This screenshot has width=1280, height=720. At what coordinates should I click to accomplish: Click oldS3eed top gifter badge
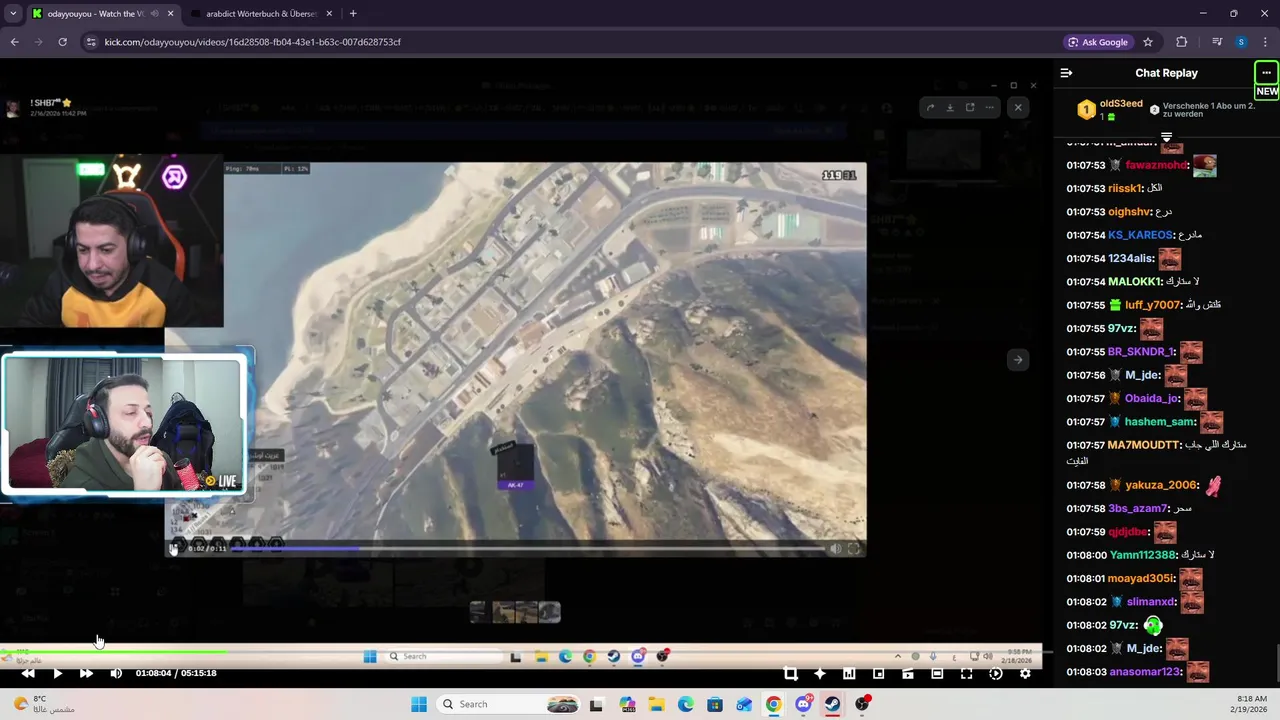click(x=1086, y=110)
